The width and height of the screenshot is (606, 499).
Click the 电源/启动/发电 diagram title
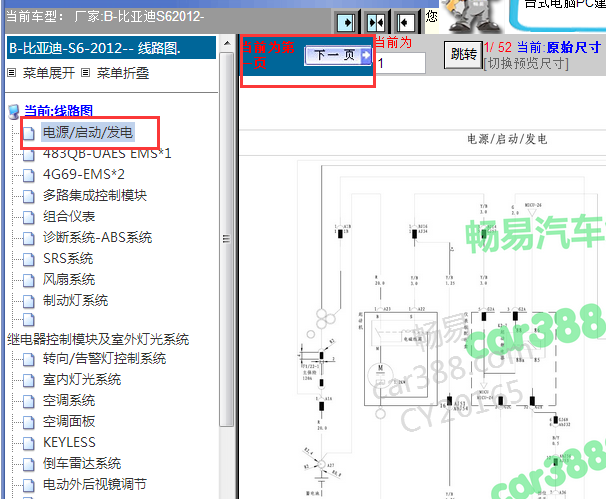tap(507, 139)
